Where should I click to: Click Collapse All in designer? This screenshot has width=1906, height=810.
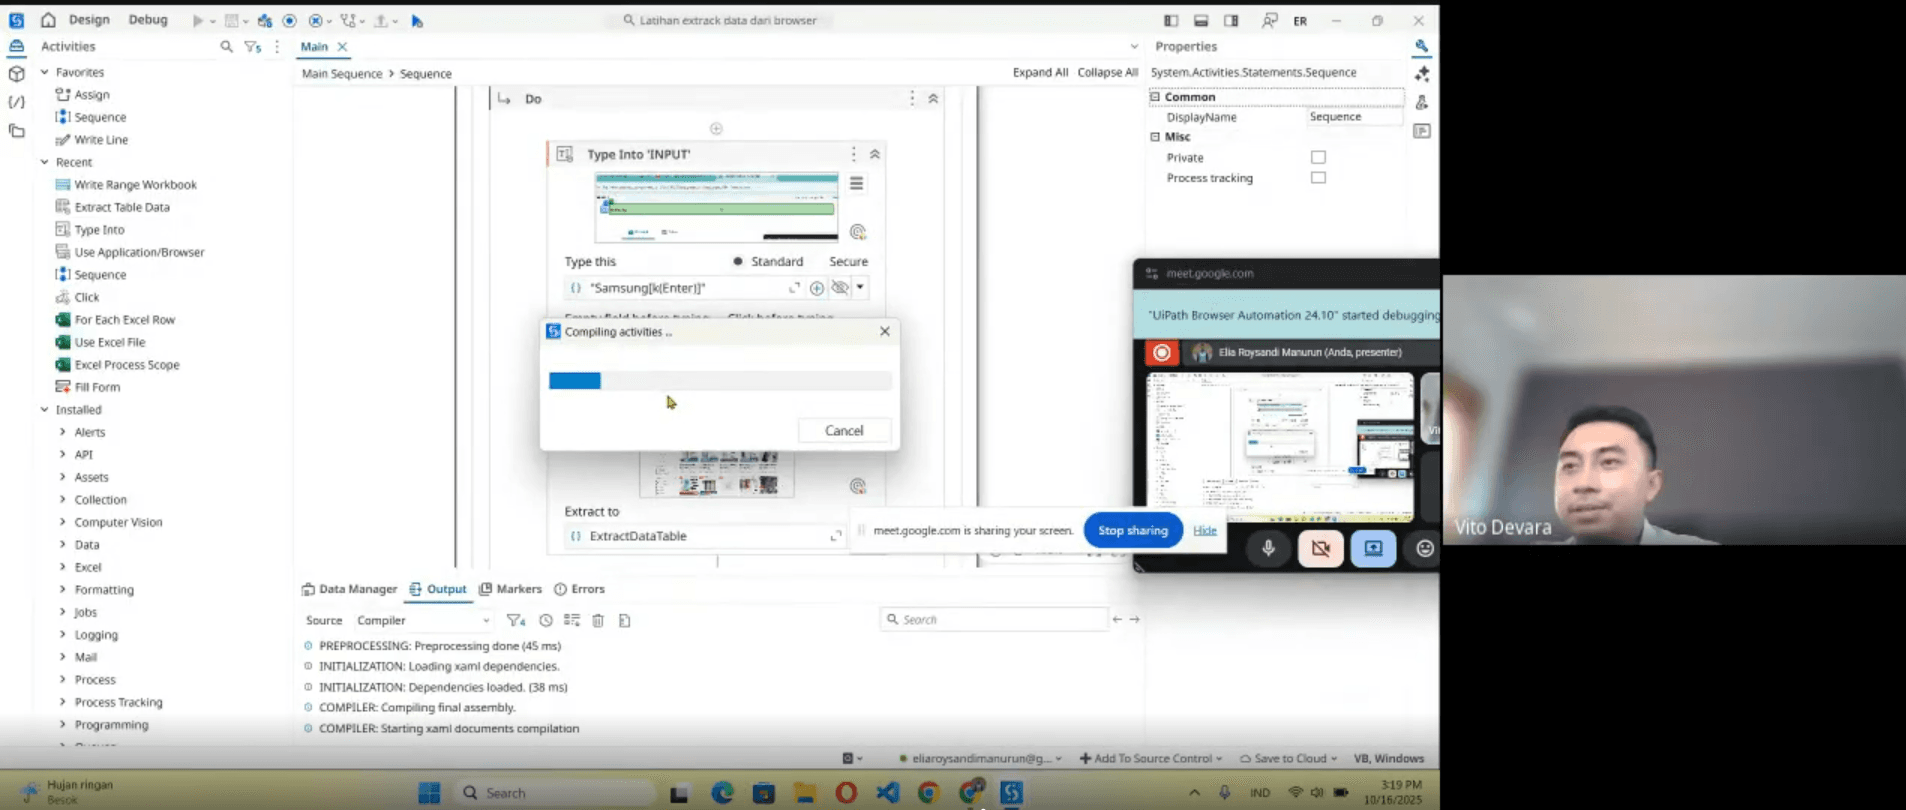(1107, 72)
